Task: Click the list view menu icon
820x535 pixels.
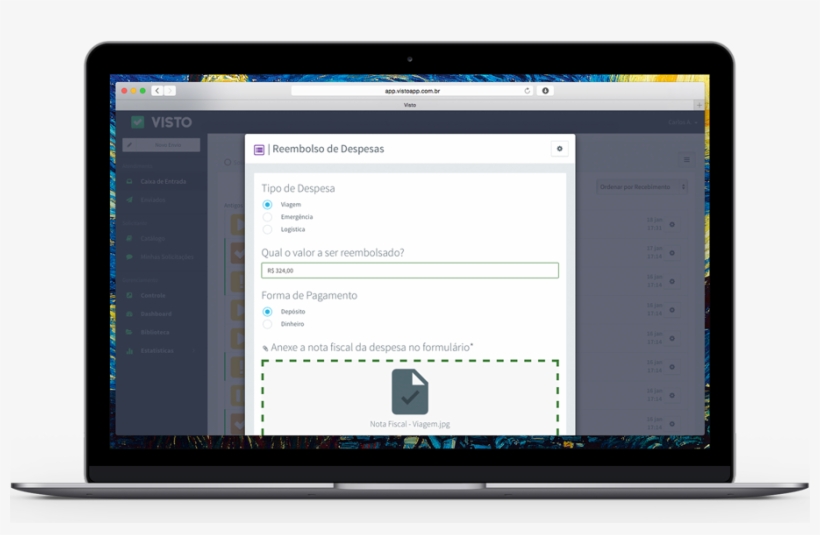Action: (x=686, y=159)
